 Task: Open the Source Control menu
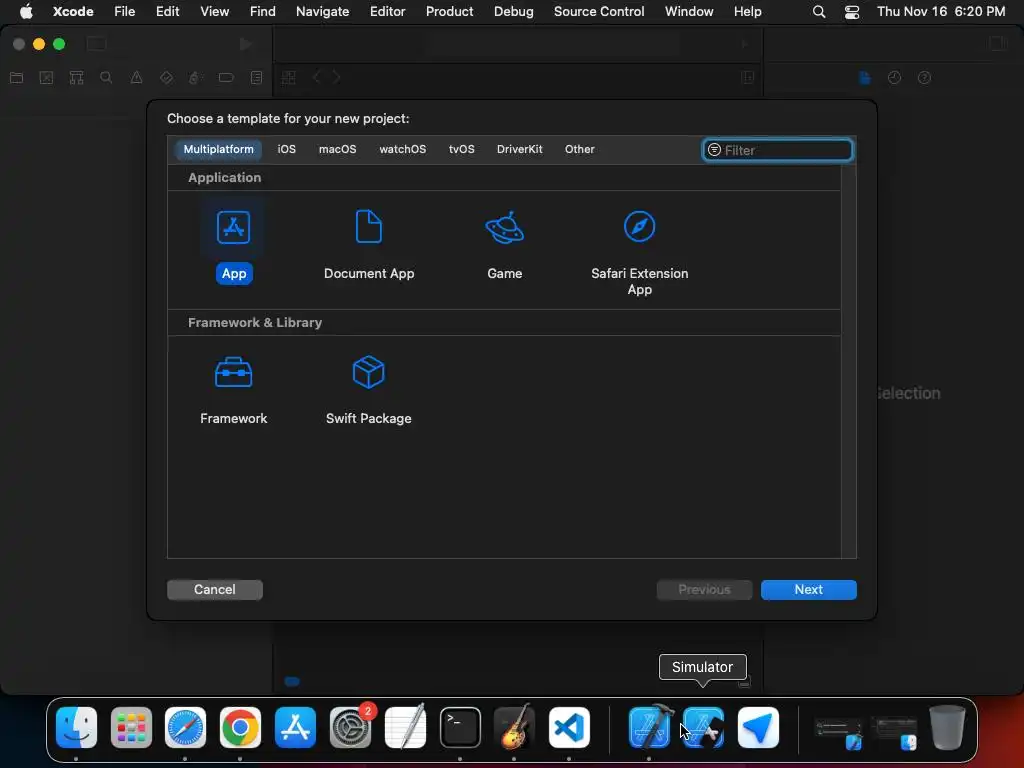pyautogui.click(x=599, y=11)
